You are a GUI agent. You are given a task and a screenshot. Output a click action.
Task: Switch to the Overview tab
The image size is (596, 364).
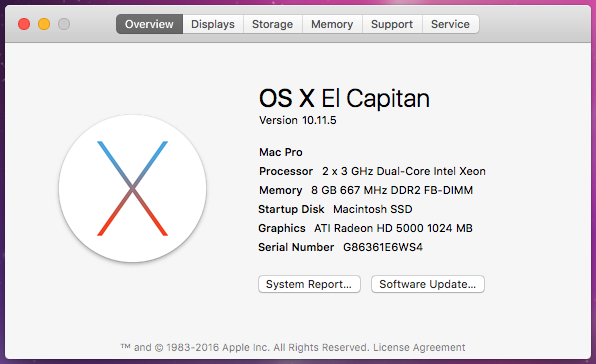(149, 24)
